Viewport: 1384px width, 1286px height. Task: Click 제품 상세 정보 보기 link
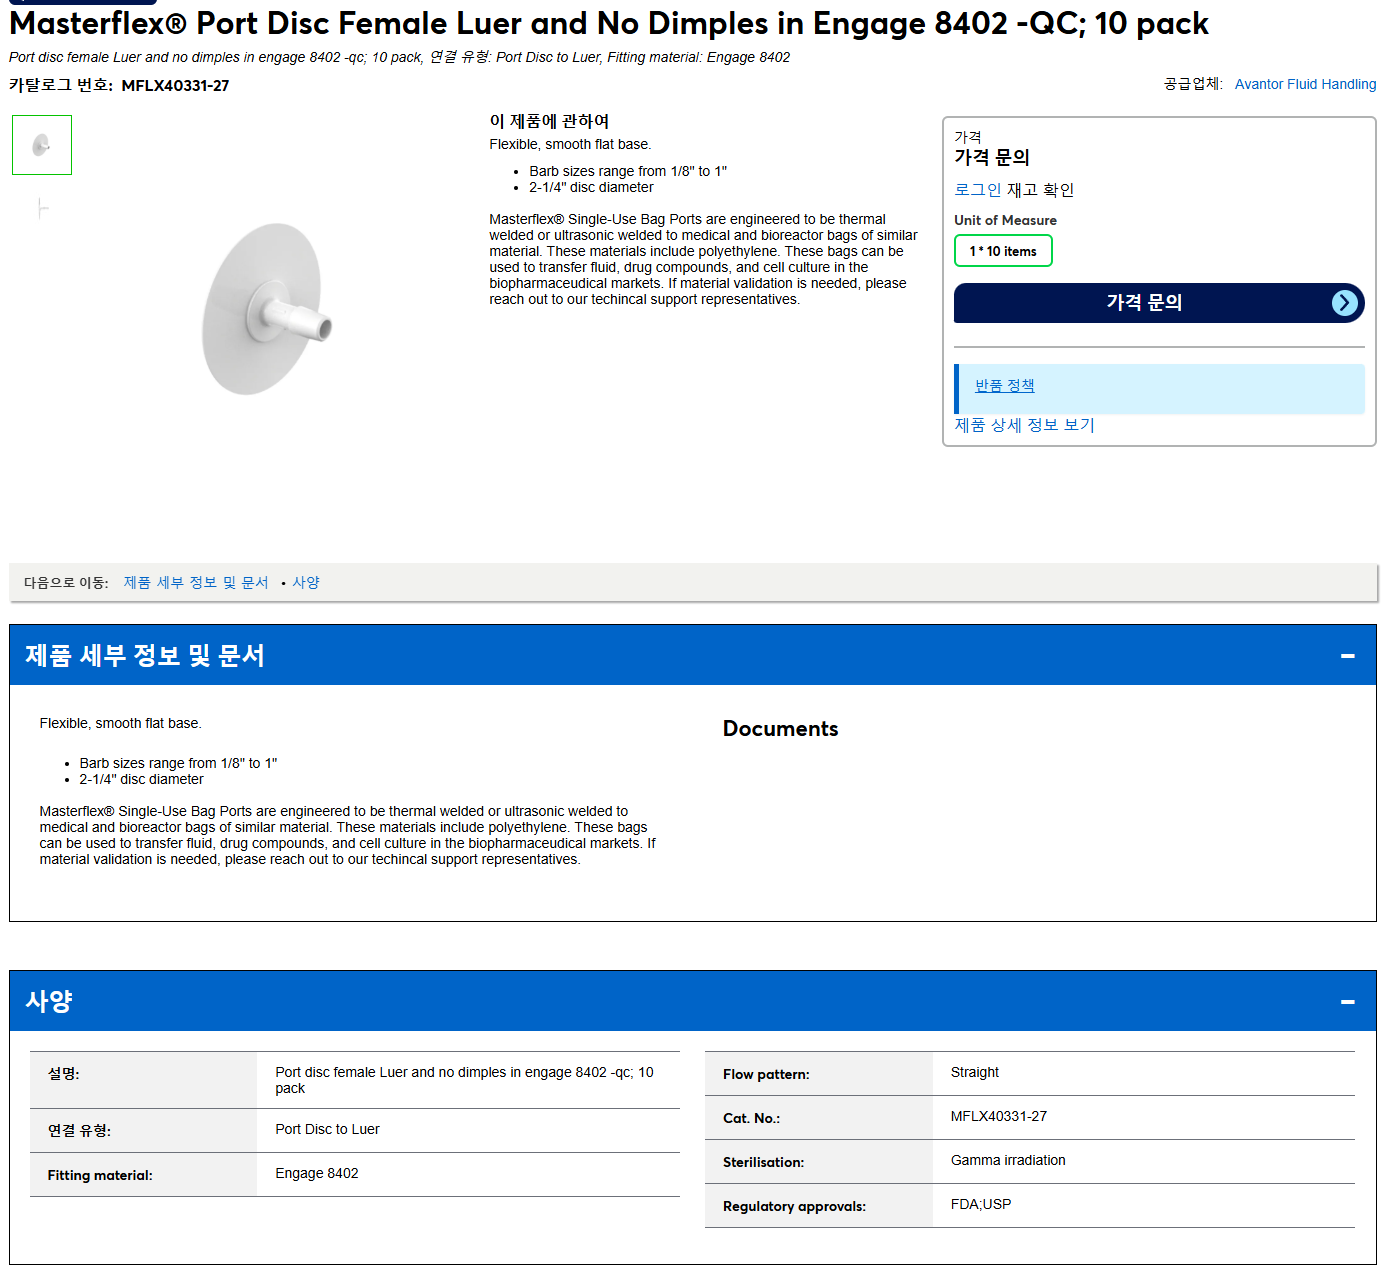coord(1024,425)
